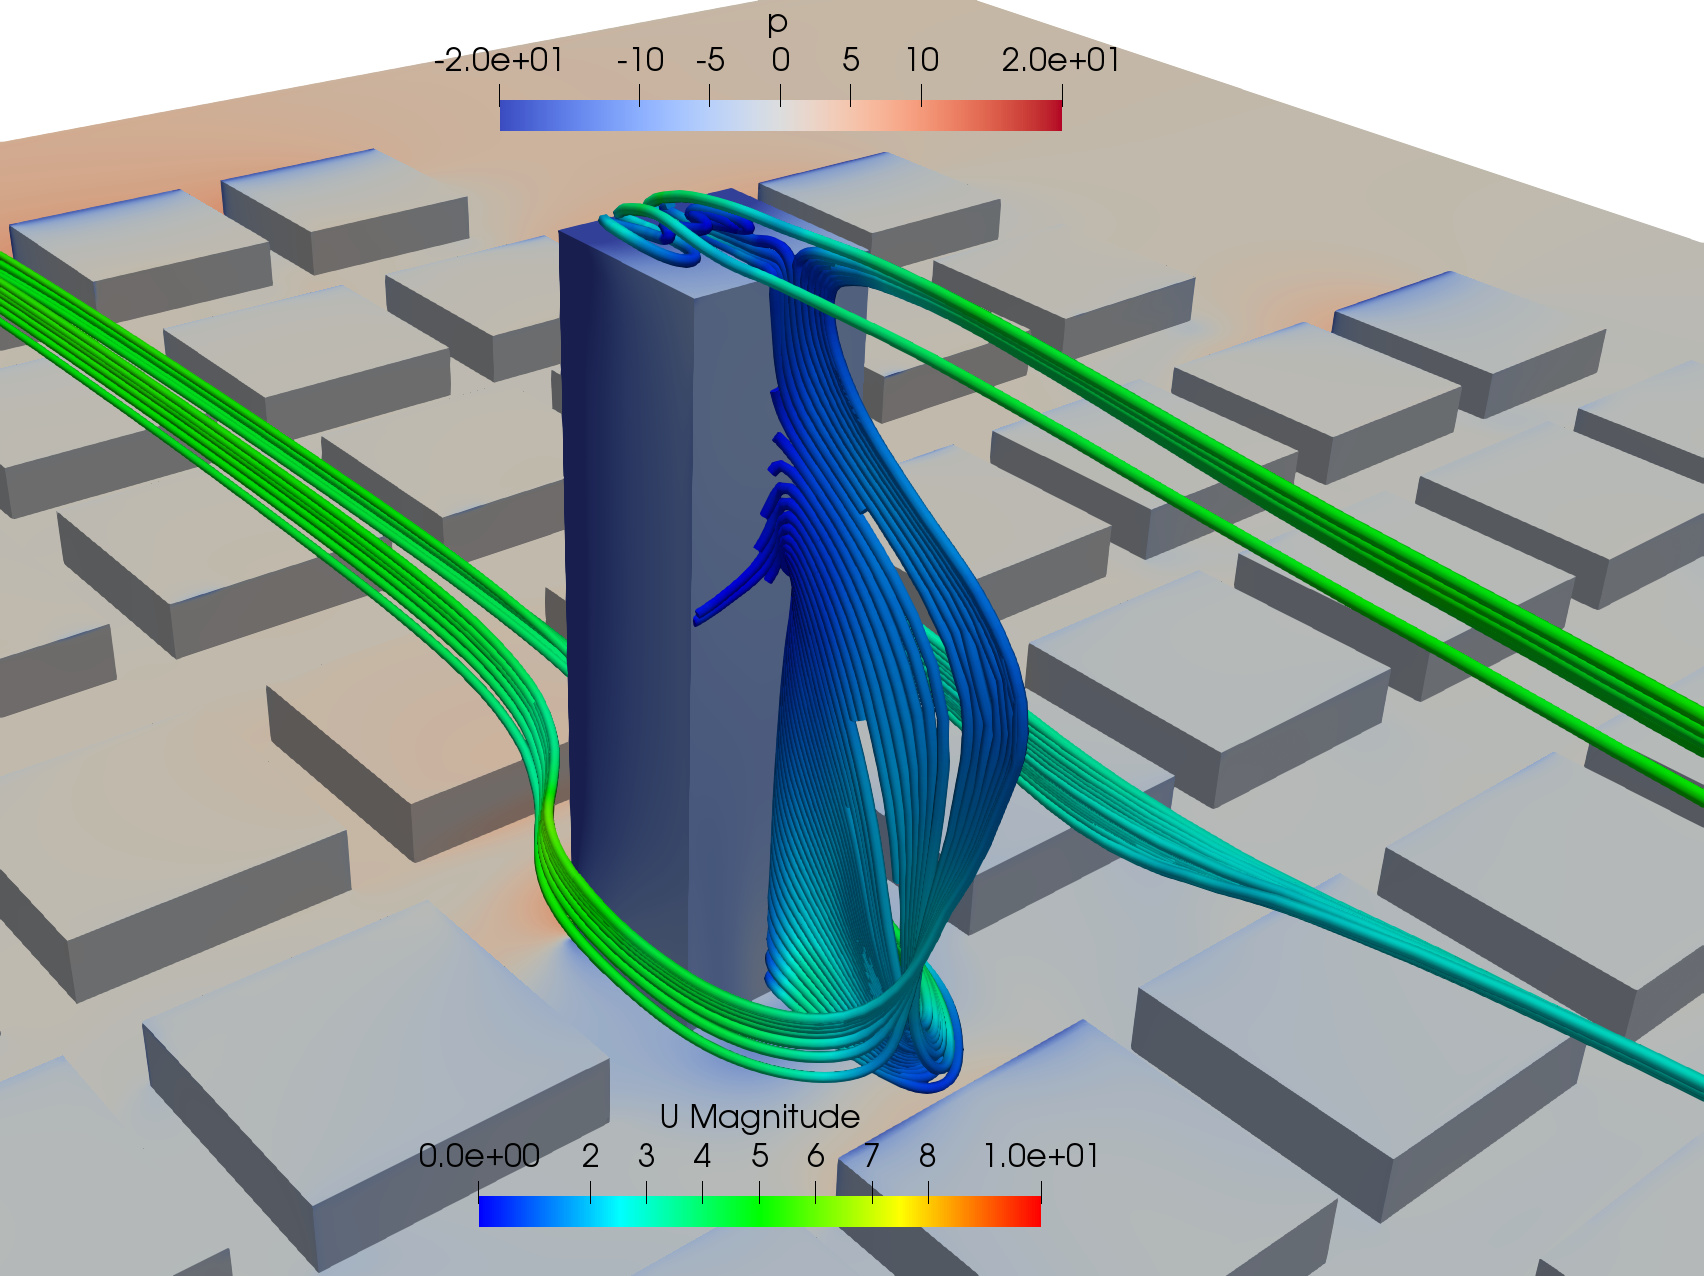Click the "8" tick label on U Magnitude legend
Viewport: 1704px width, 1276px height.
coord(927,1156)
